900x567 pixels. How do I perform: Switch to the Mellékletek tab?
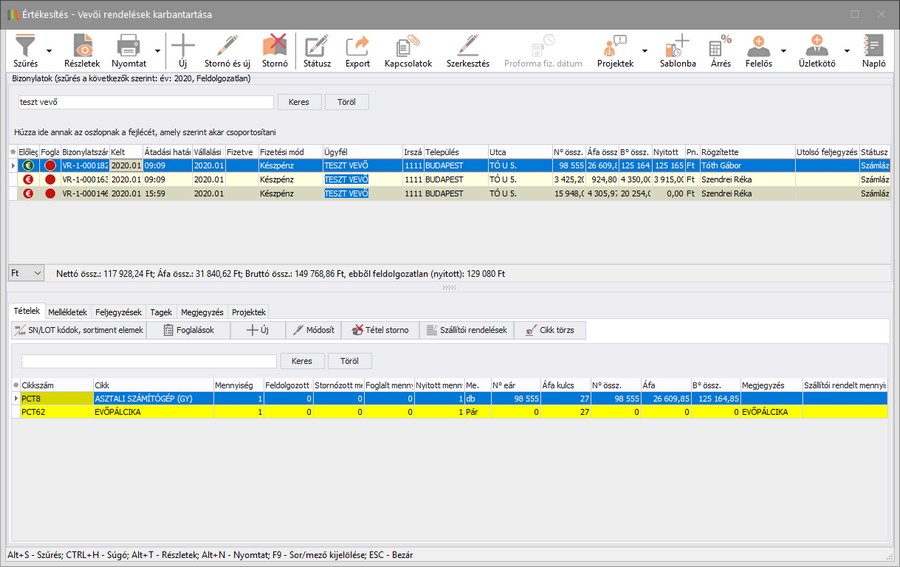(68, 312)
